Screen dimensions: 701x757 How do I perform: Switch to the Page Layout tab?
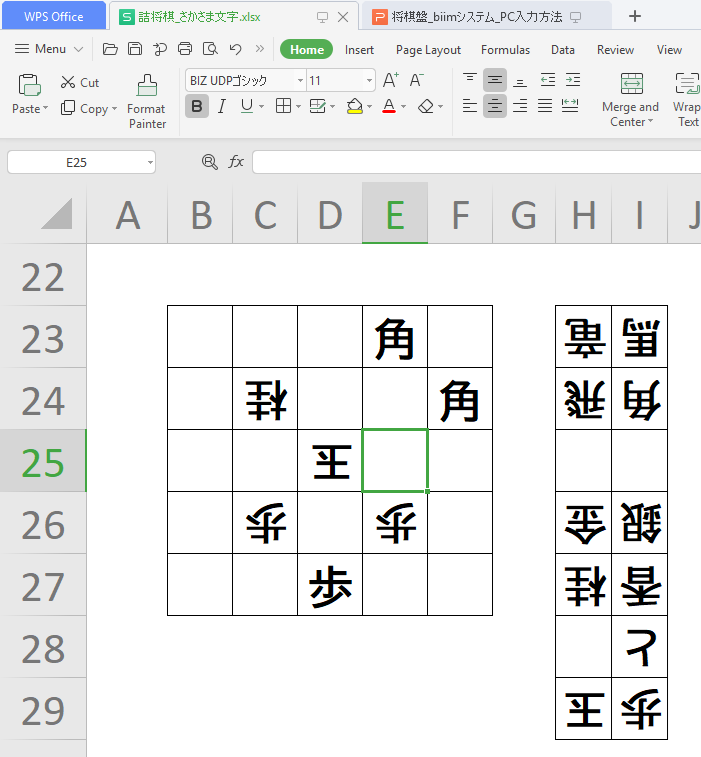428,50
